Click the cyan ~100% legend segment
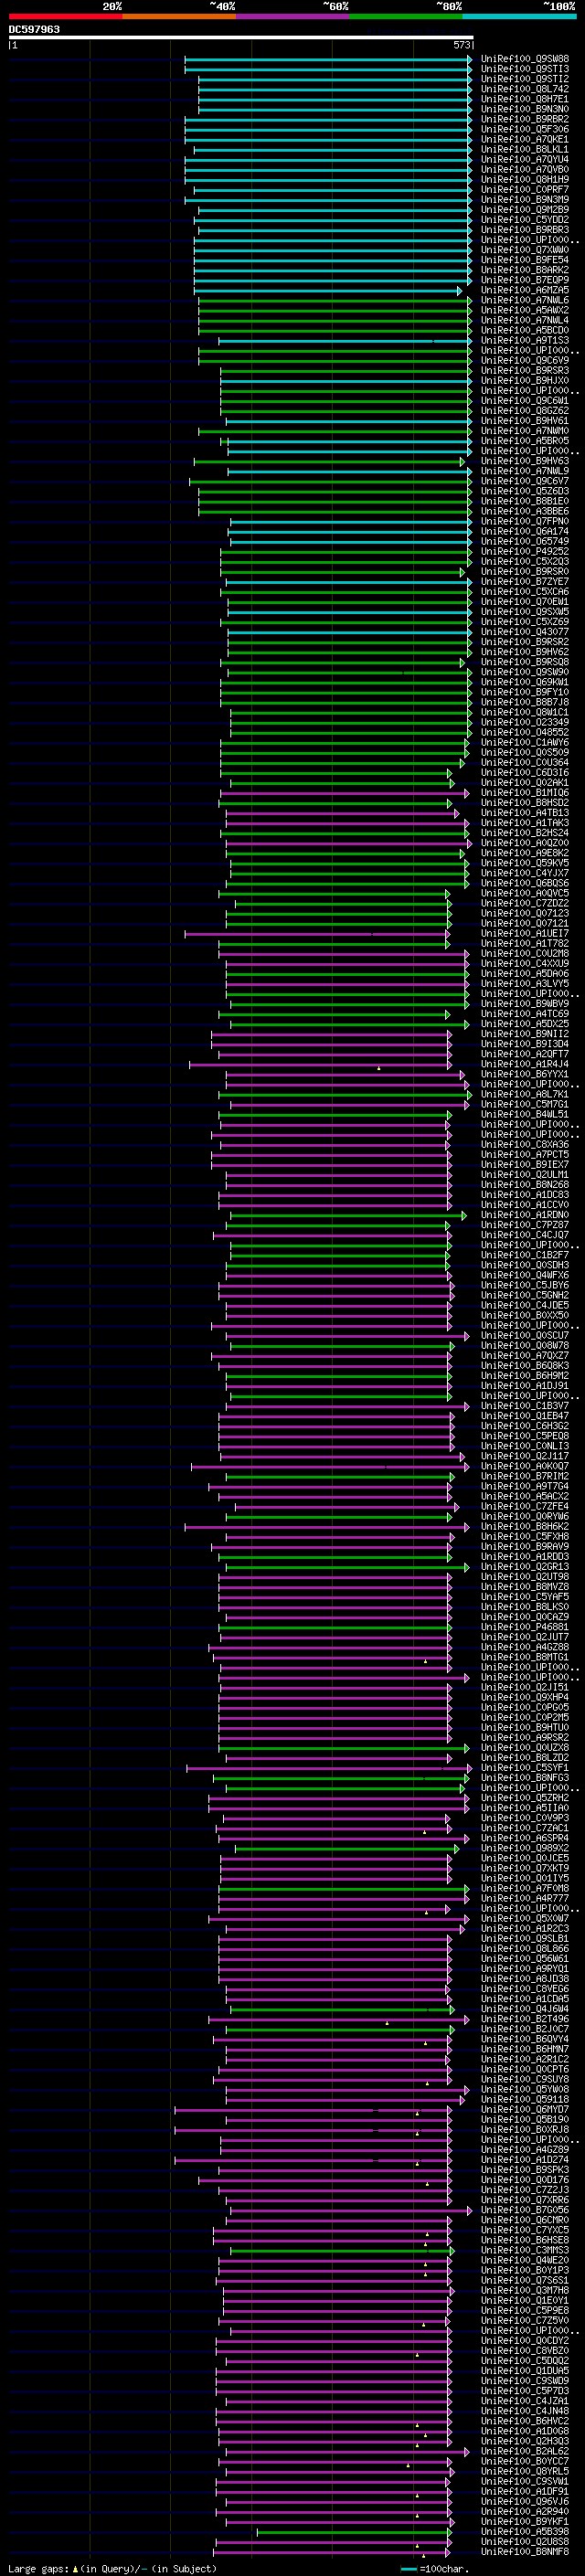Screen dimensions: 585x2576 point(519,16)
